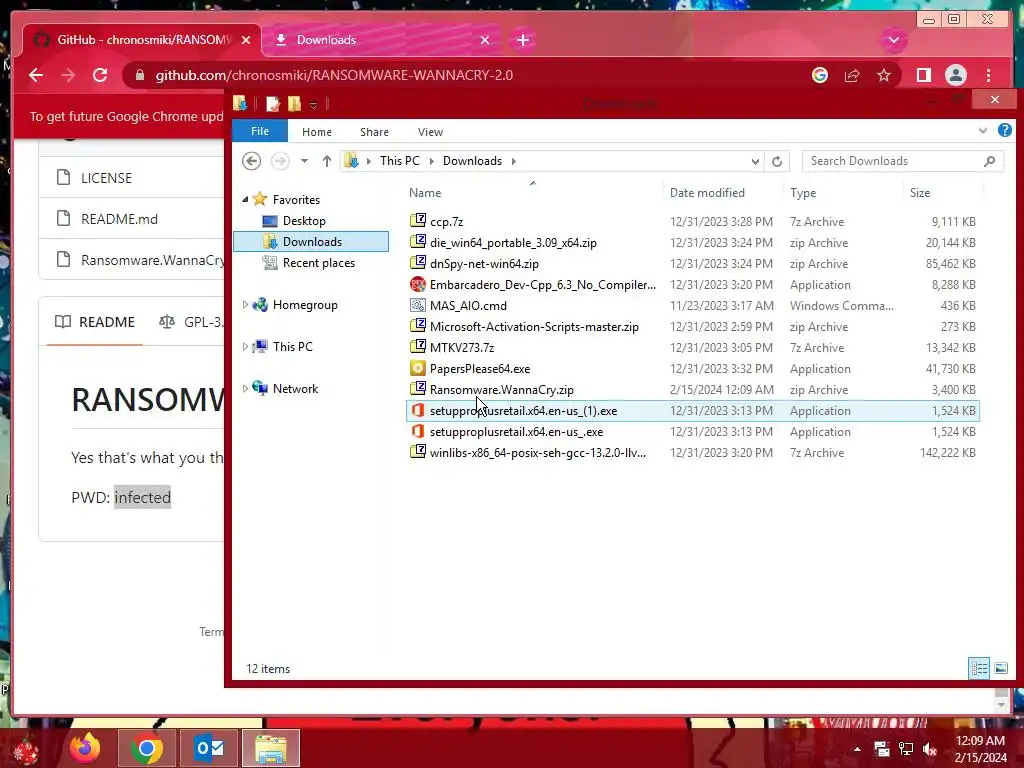1024x768 pixels.
Task: Click the Properties quick access toolbar icon
Action: [x=273, y=104]
